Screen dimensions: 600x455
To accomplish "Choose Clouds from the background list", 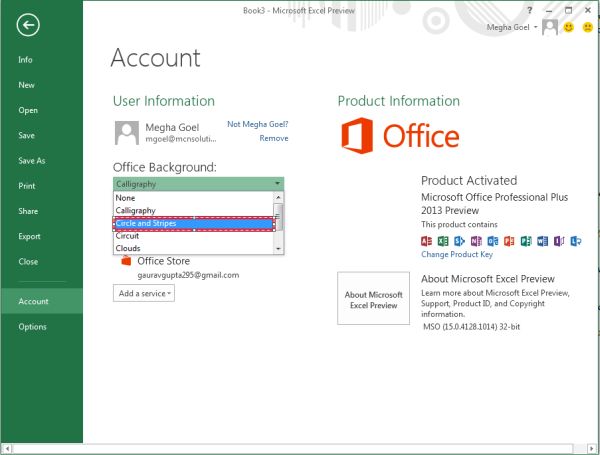I will (x=194, y=248).
